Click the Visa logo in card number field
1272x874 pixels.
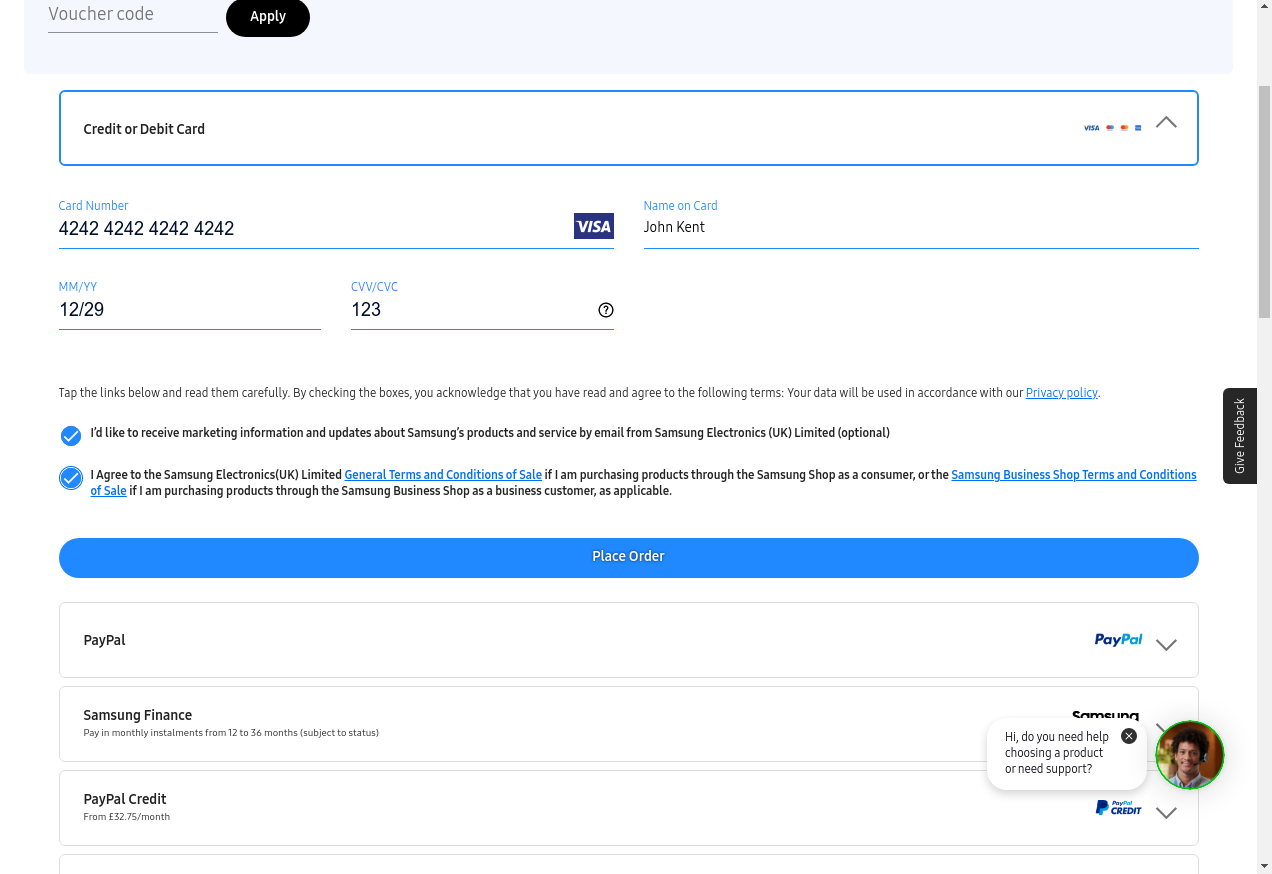pyautogui.click(x=593, y=227)
